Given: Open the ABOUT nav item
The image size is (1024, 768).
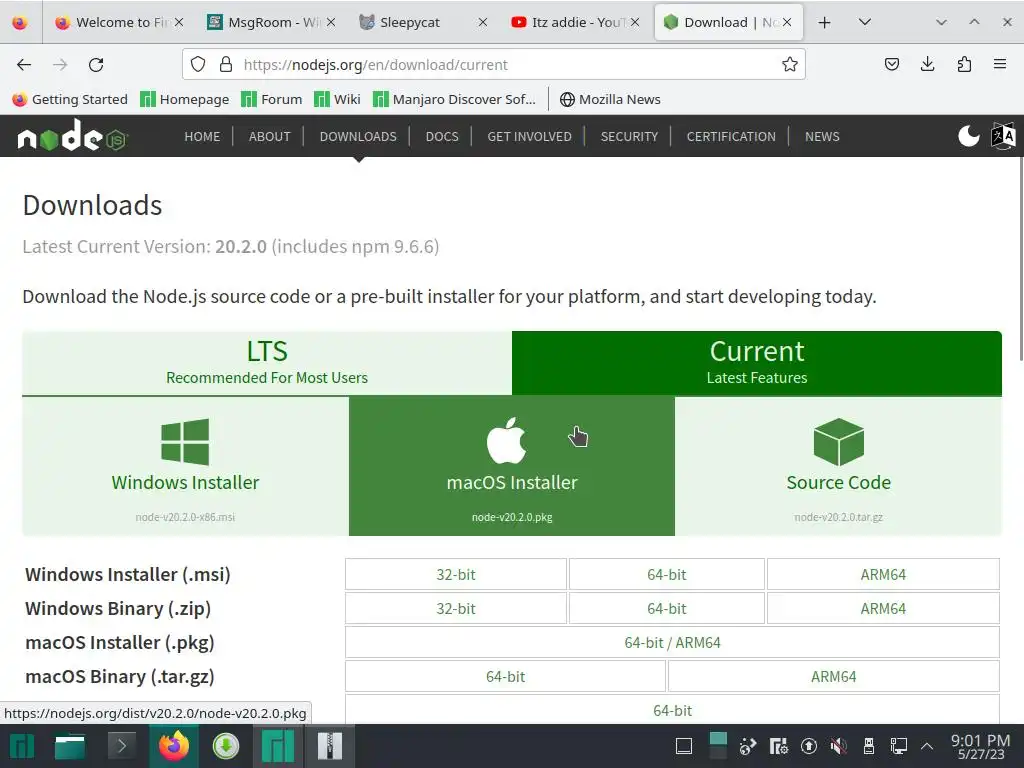Looking at the screenshot, I should (x=269, y=136).
